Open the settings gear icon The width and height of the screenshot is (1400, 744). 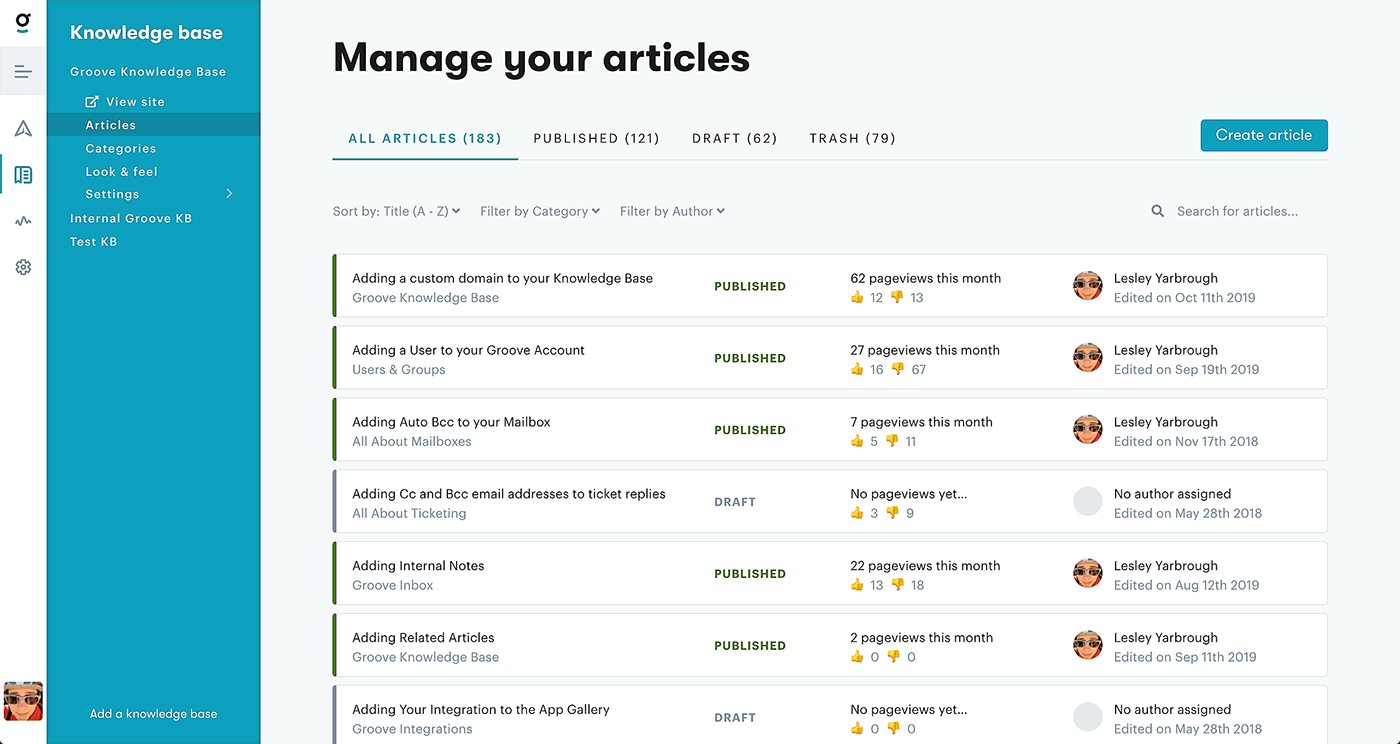click(22, 266)
